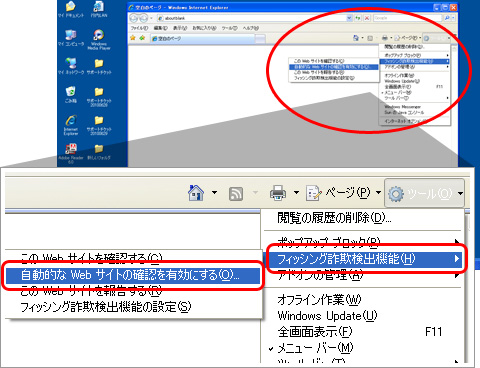Open the Internet Explorer desktop icon
480x368 pixels.
(x=71, y=125)
